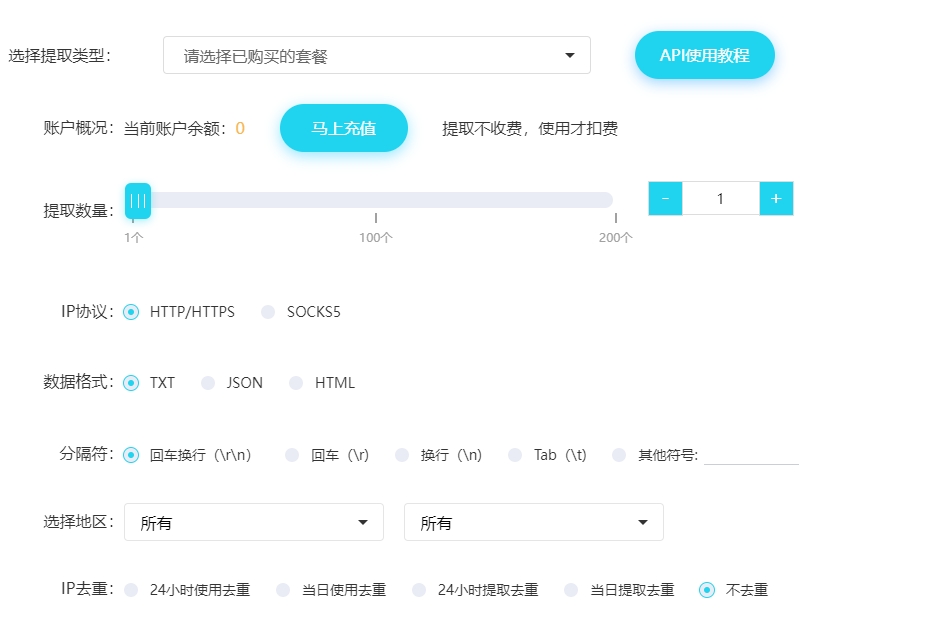Image resolution: width=926 pixels, height=626 pixels.
Task: Choose HTML data format
Action: [x=296, y=383]
